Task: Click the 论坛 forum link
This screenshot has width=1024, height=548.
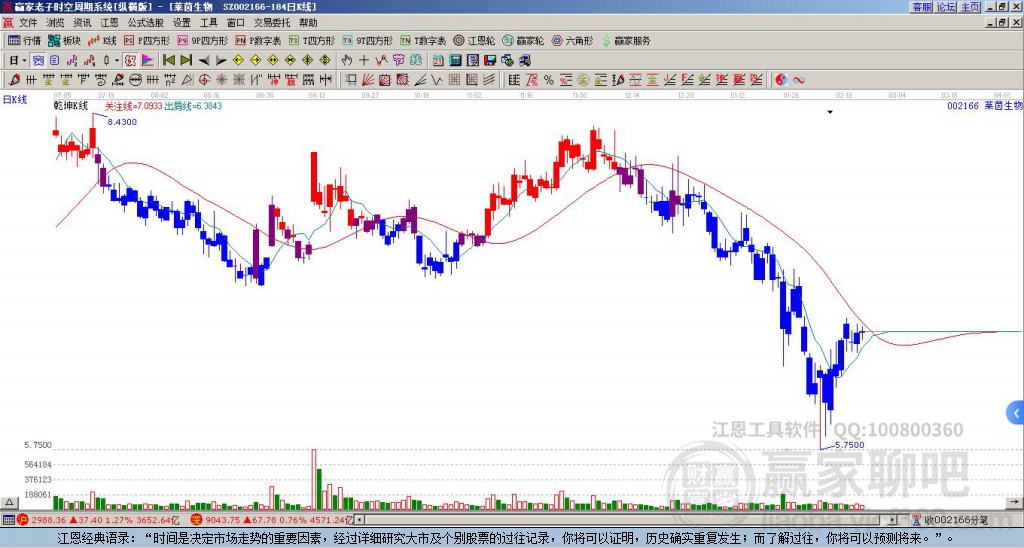Action: click(x=946, y=7)
